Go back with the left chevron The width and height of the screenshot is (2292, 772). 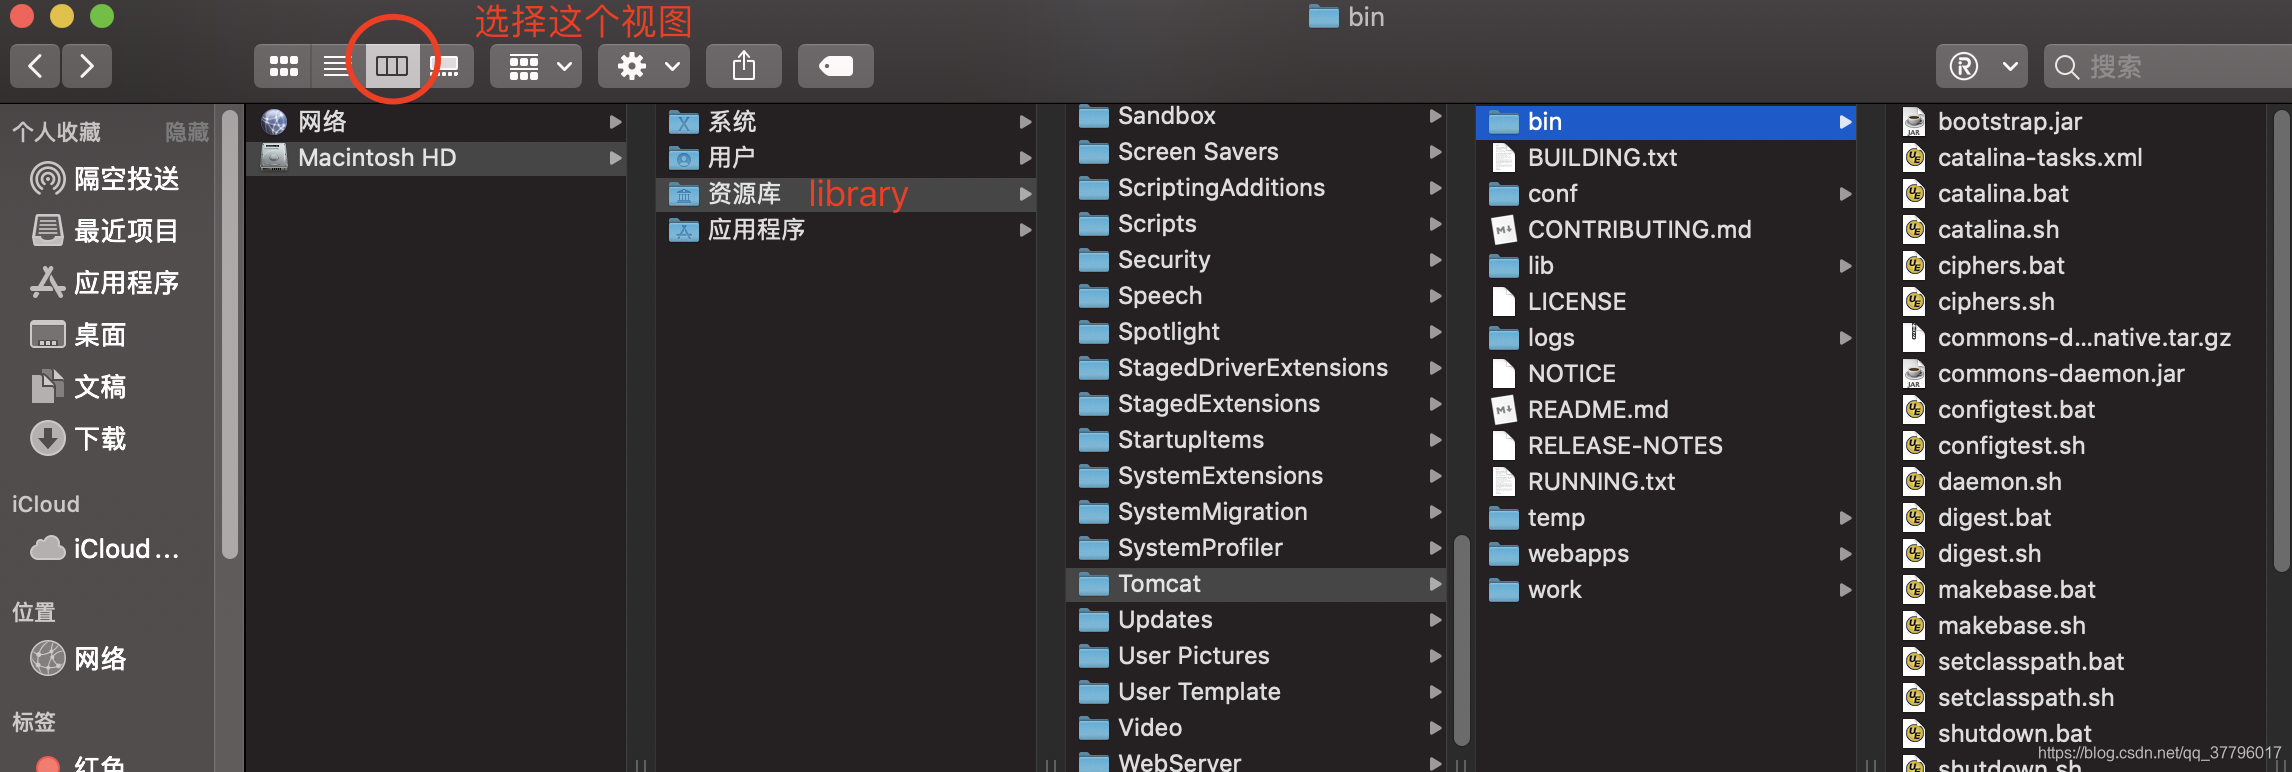pos(35,67)
